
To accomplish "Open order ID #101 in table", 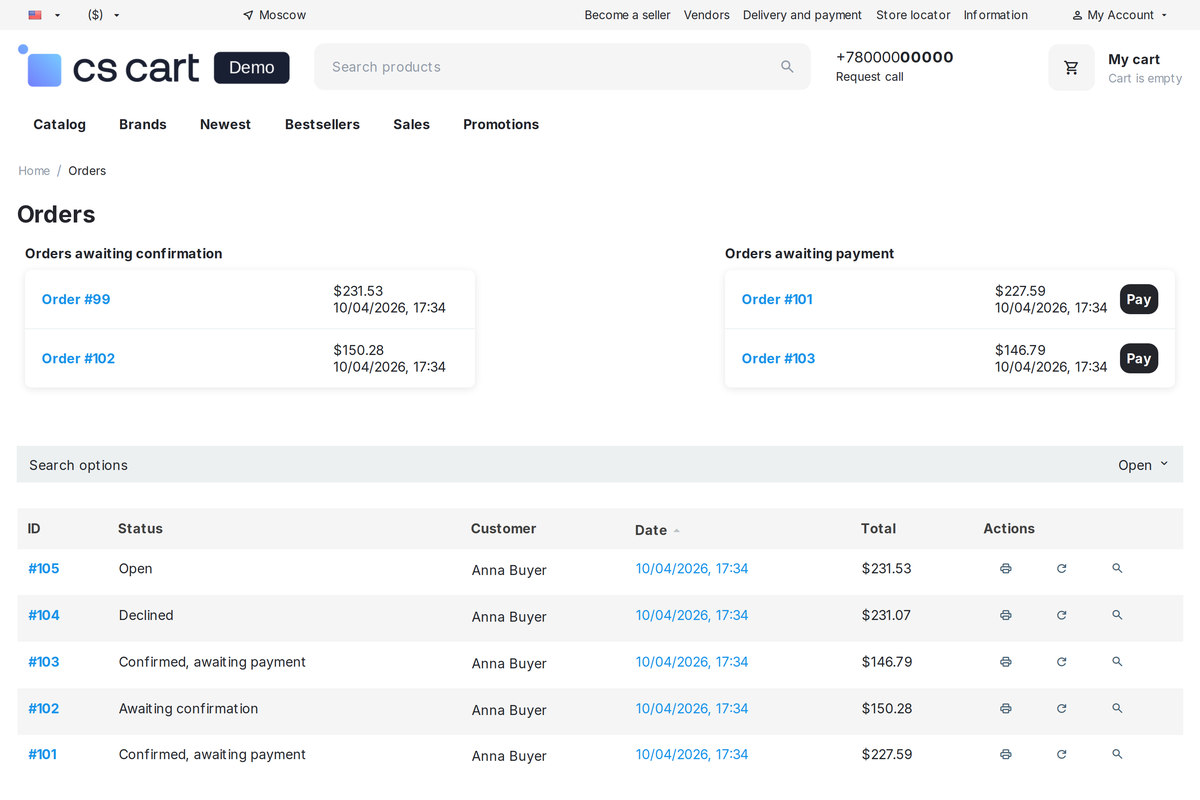I will [42, 755].
